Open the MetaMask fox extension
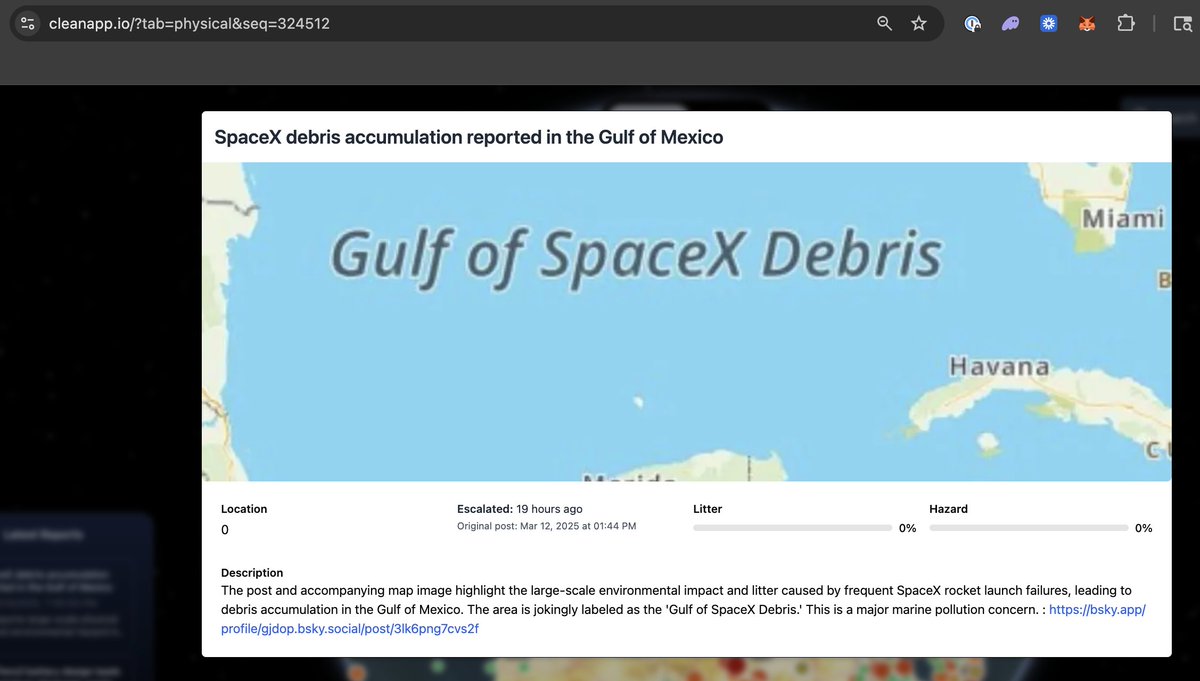The width and height of the screenshot is (1200, 681). [x=1086, y=23]
